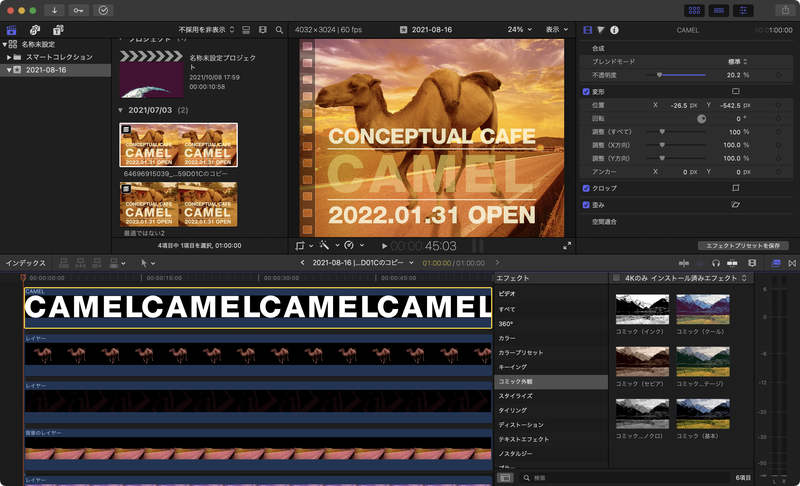Click the rotation dial for 回転
Image resolution: width=800 pixels, height=486 pixels.
click(x=702, y=118)
